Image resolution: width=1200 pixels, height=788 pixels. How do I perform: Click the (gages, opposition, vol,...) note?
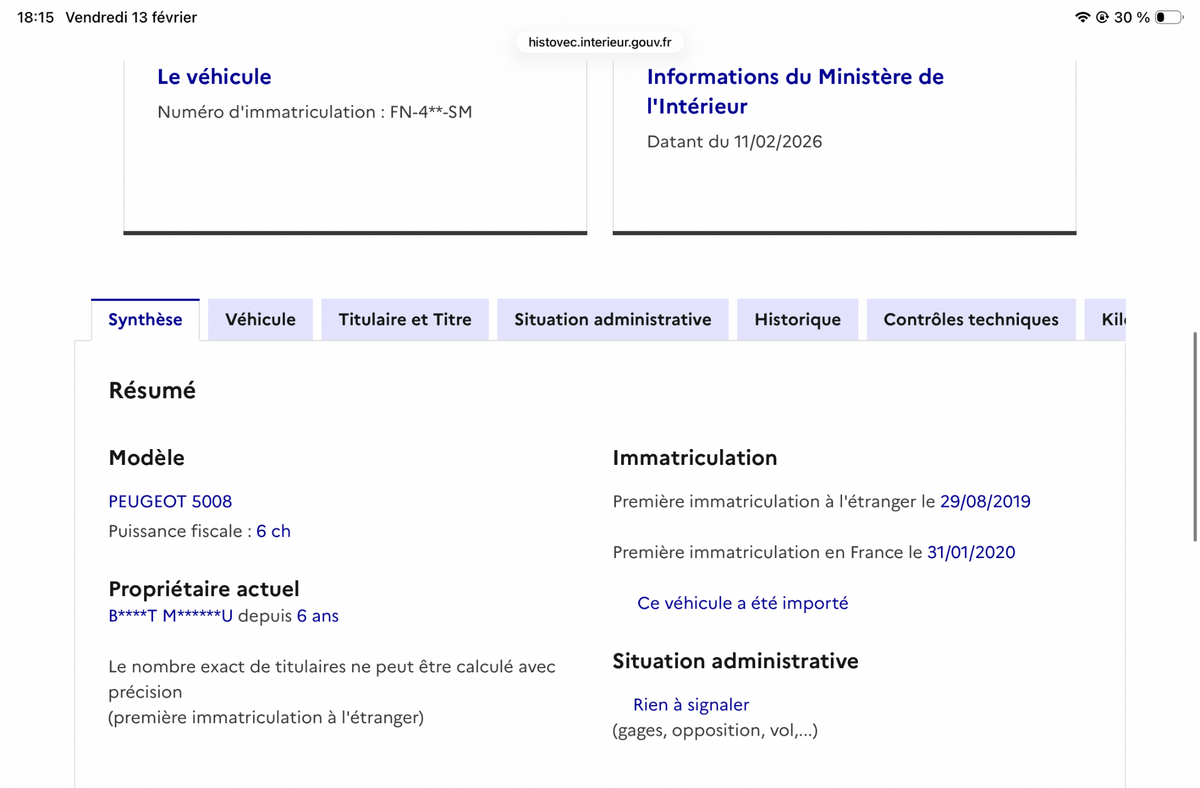715,730
